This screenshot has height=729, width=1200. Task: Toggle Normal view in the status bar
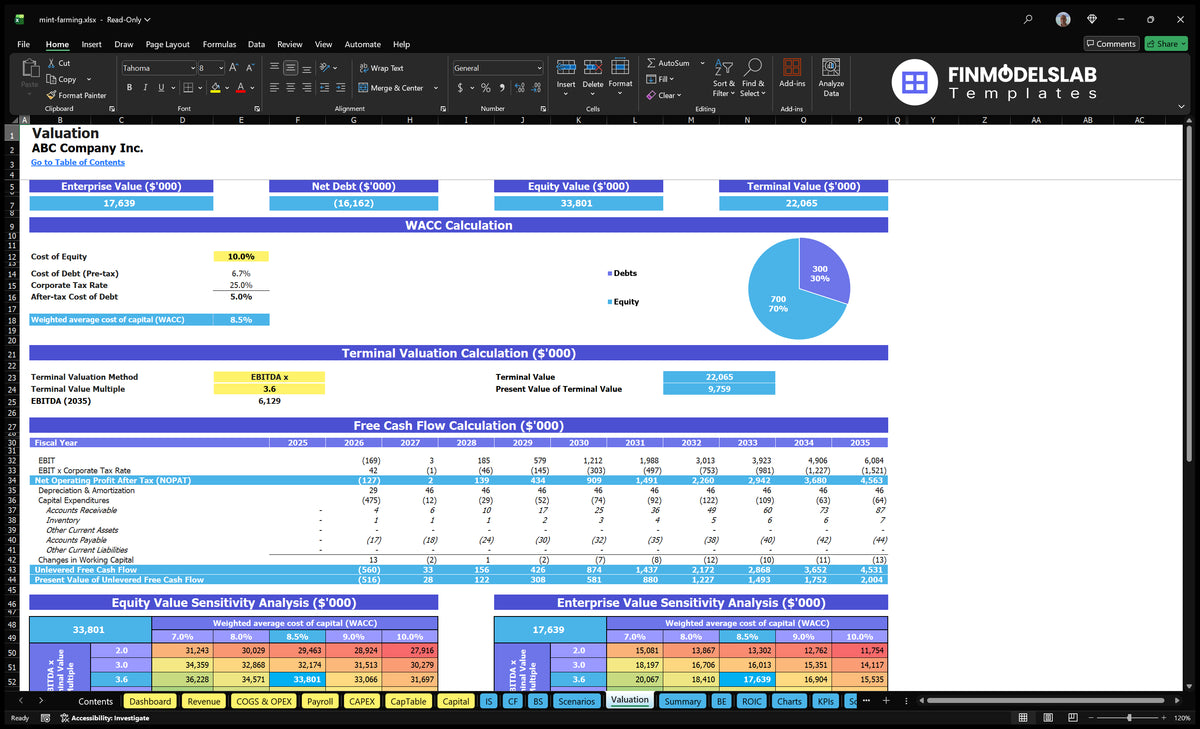click(1021, 718)
